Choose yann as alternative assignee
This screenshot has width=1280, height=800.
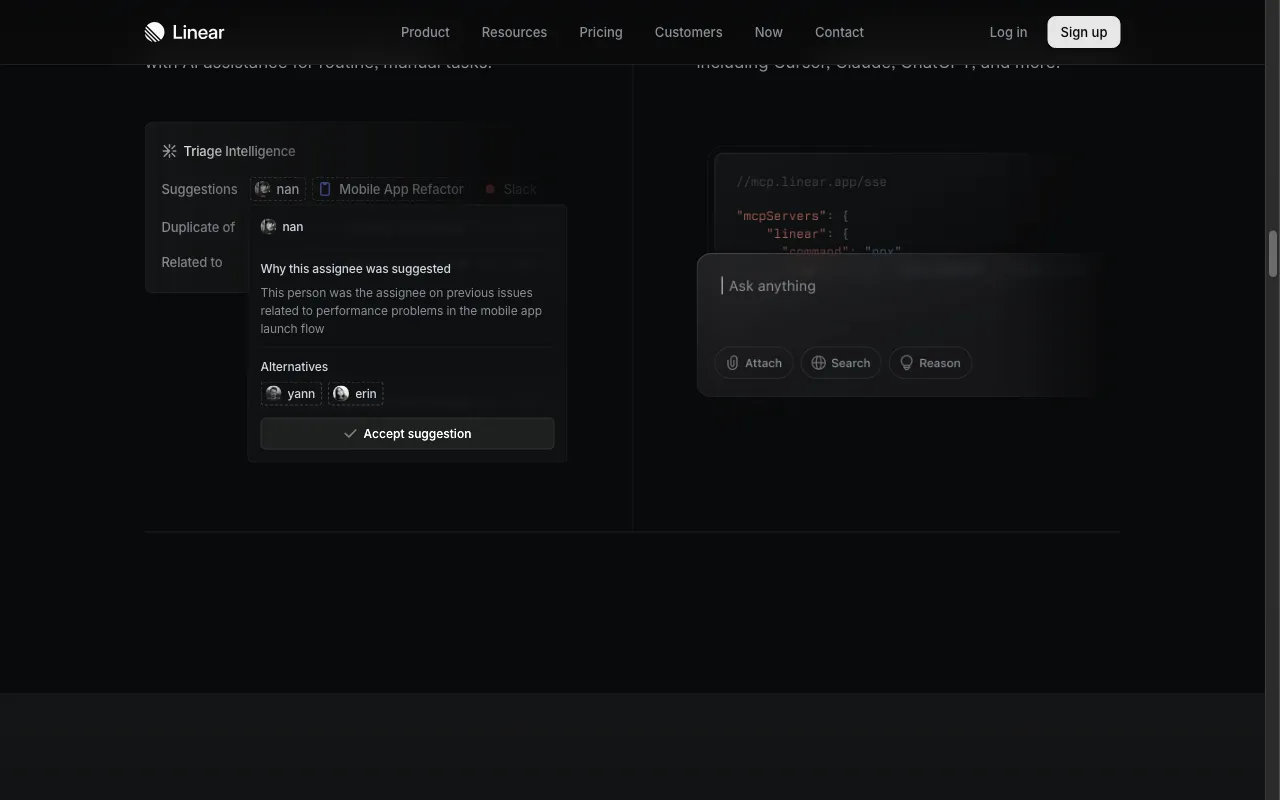(291, 393)
